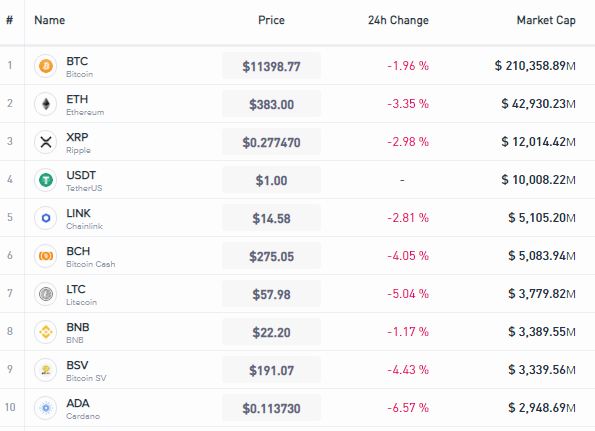Click the XRP Ripple logo icon
Viewport: 595px width, 431px height.
[46, 142]
